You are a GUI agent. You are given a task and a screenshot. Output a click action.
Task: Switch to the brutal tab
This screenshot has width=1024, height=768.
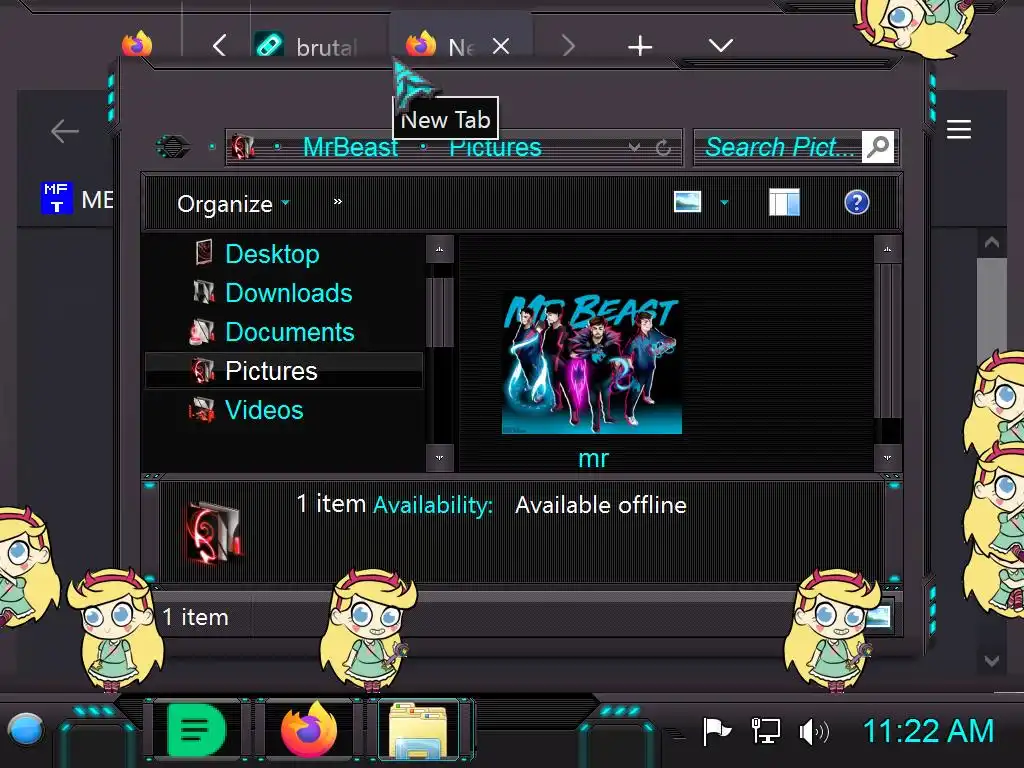(307, 46)
